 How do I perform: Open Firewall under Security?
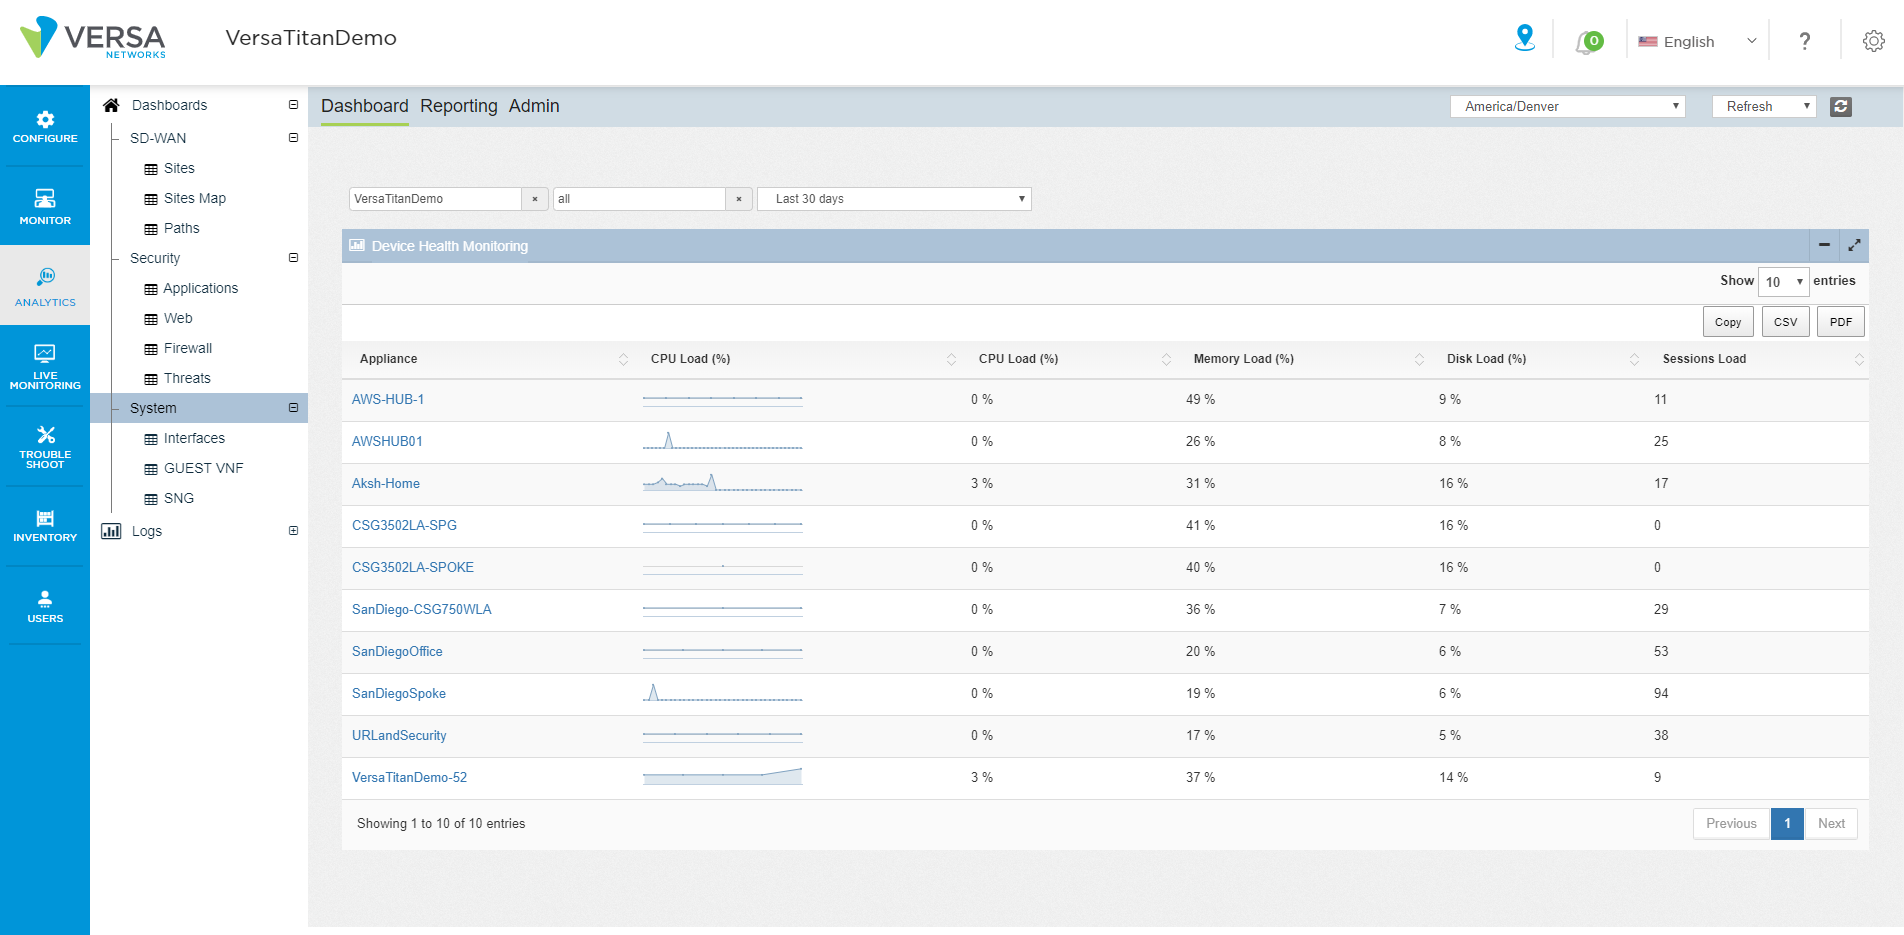188,348
